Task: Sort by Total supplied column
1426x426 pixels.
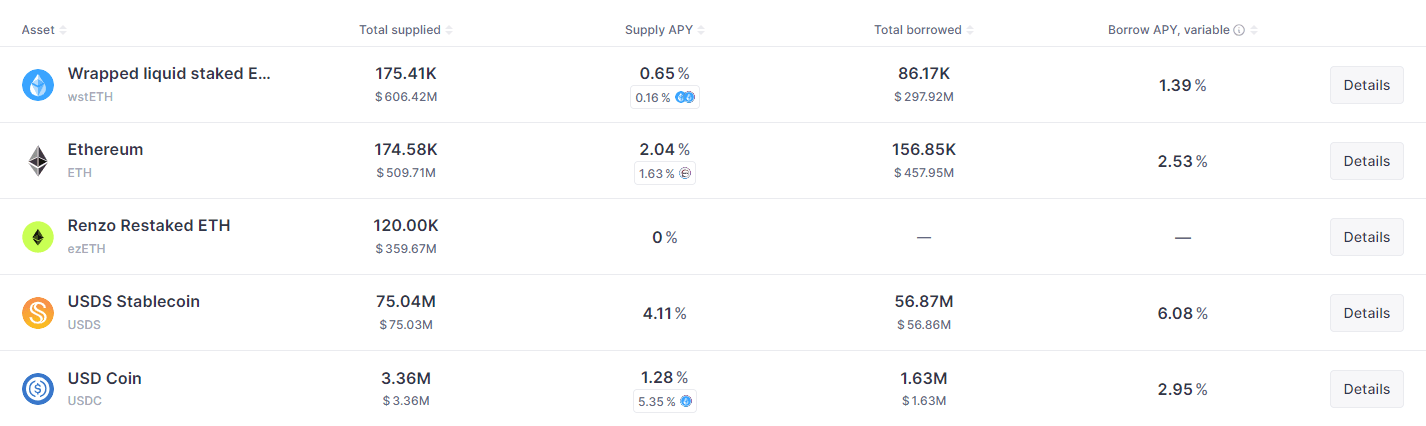Action: pos(405,30)
